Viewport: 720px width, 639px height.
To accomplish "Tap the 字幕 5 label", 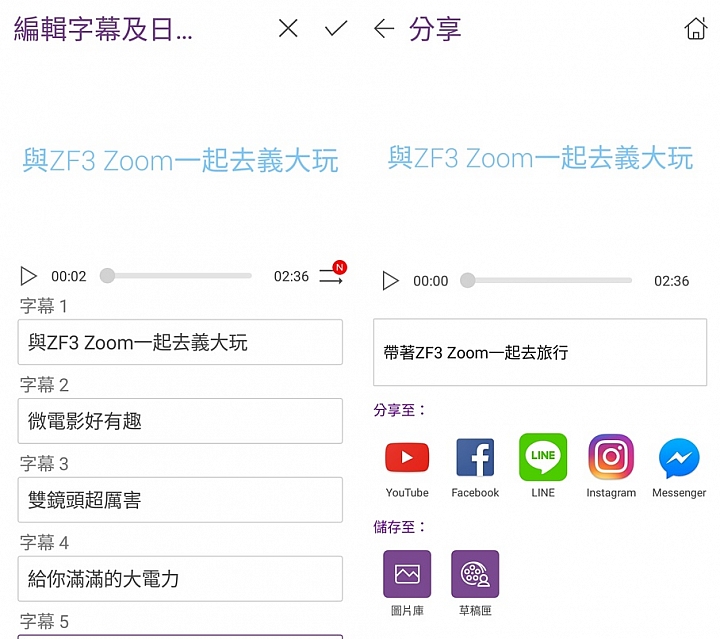I will pyautogui.click(x=44, y=622).
